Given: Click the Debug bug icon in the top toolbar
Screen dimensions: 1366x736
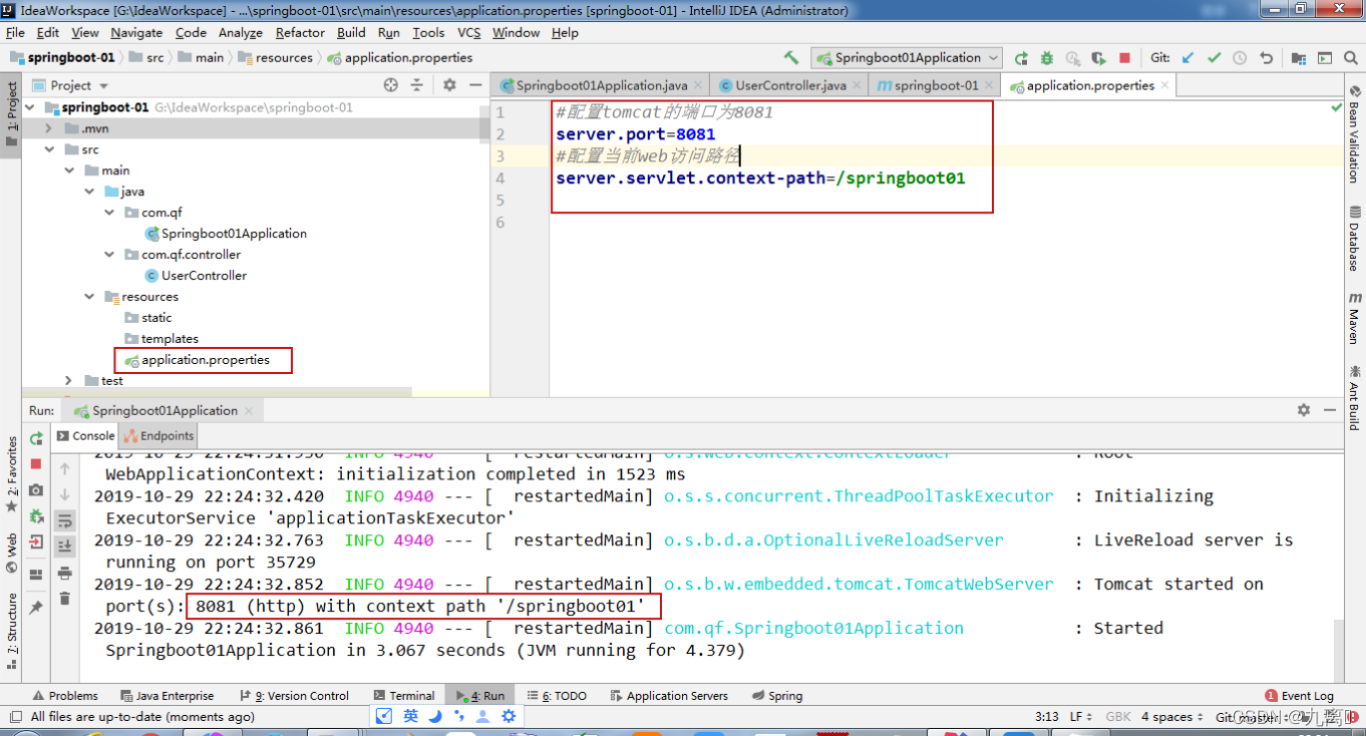Looking at the screenshot, I should 1047,58.
